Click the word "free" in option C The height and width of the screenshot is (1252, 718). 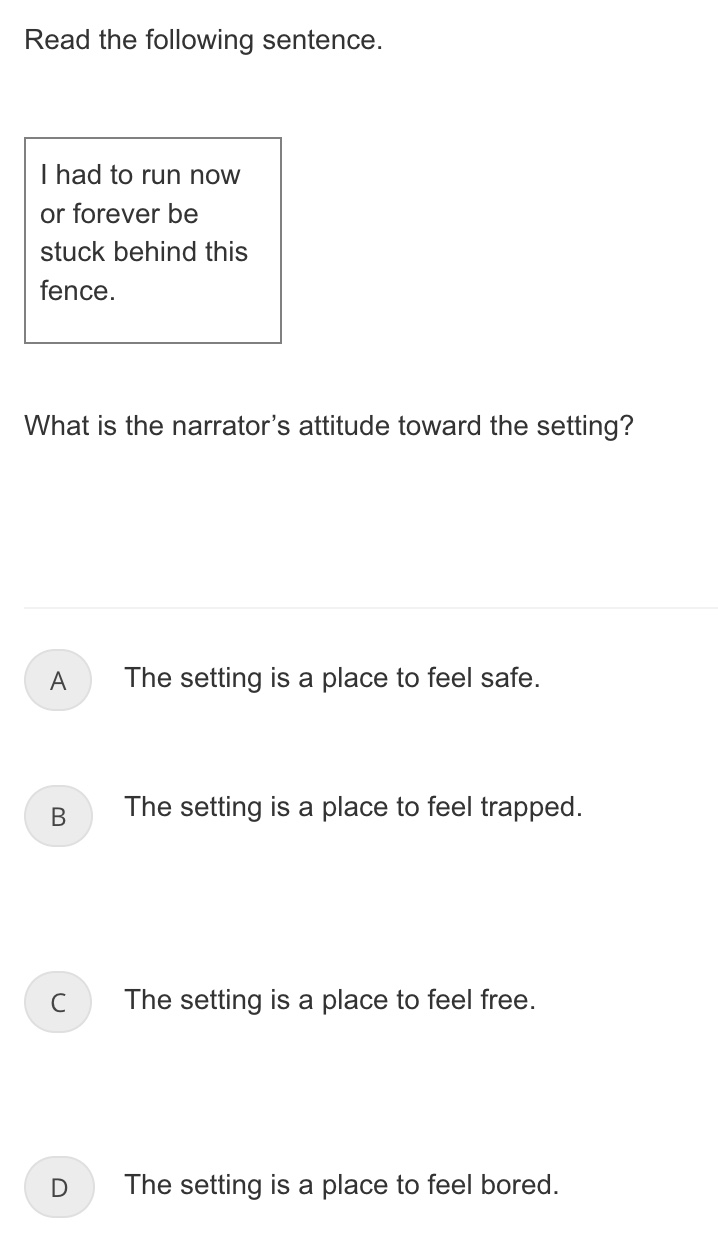(x=504, y=1000)
